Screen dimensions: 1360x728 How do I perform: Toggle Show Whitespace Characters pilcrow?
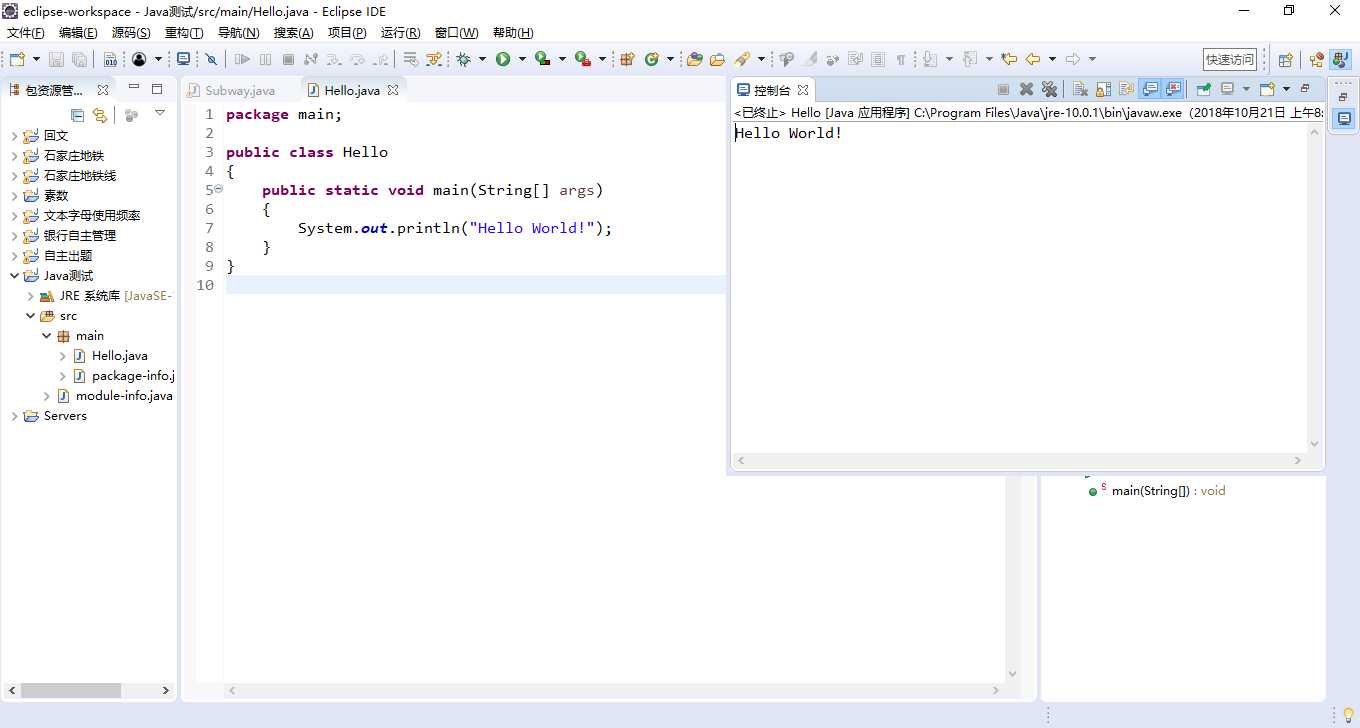pyautogui.click(x=900, y=59)
